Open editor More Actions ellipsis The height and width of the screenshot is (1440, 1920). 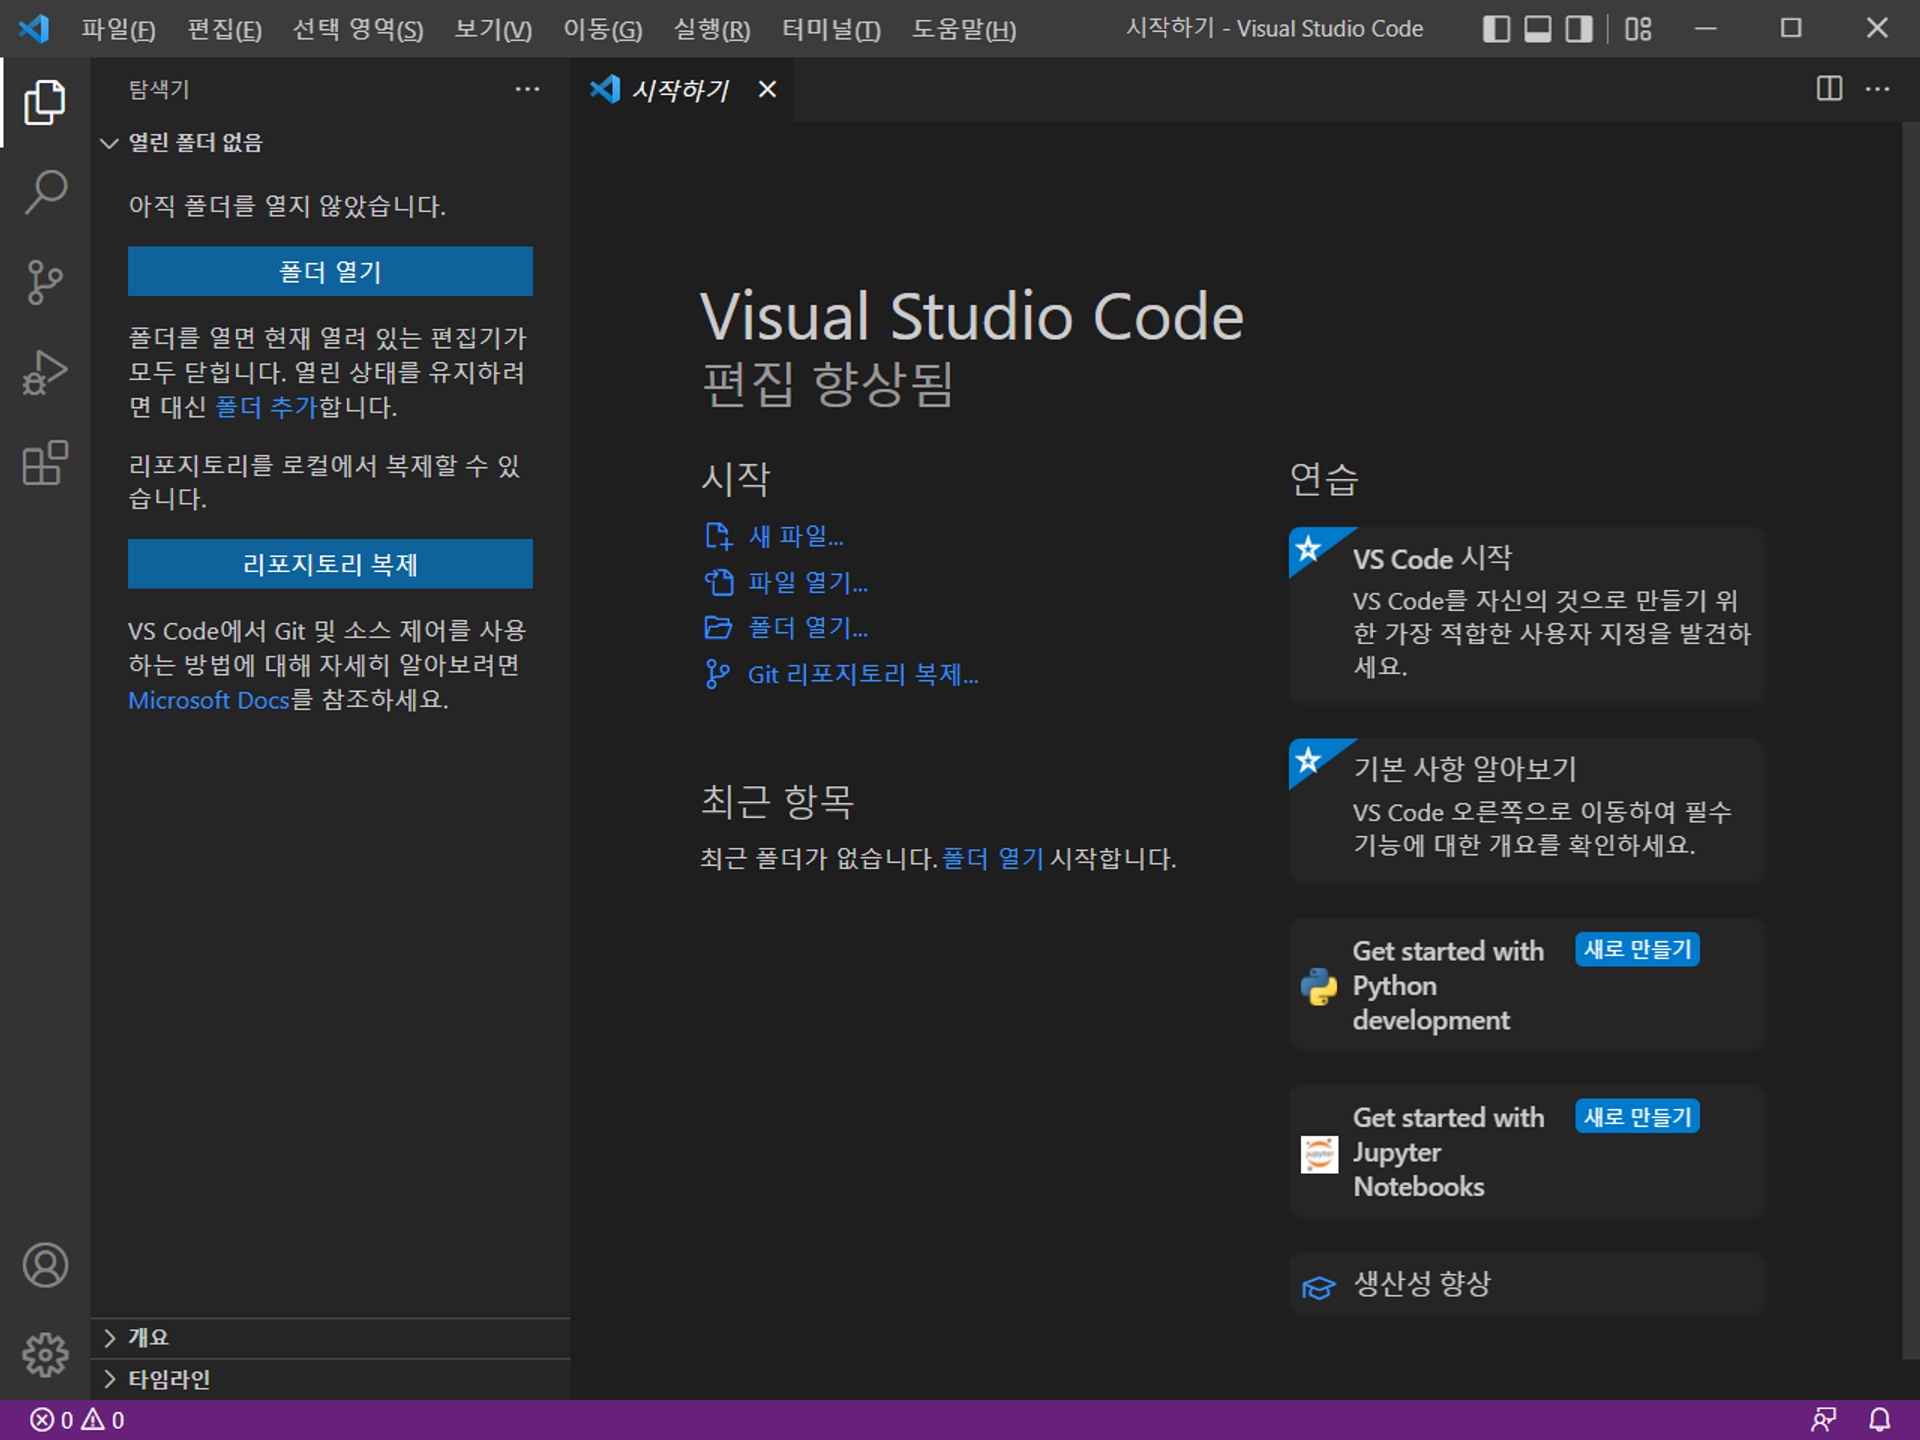click(1878, 89)
